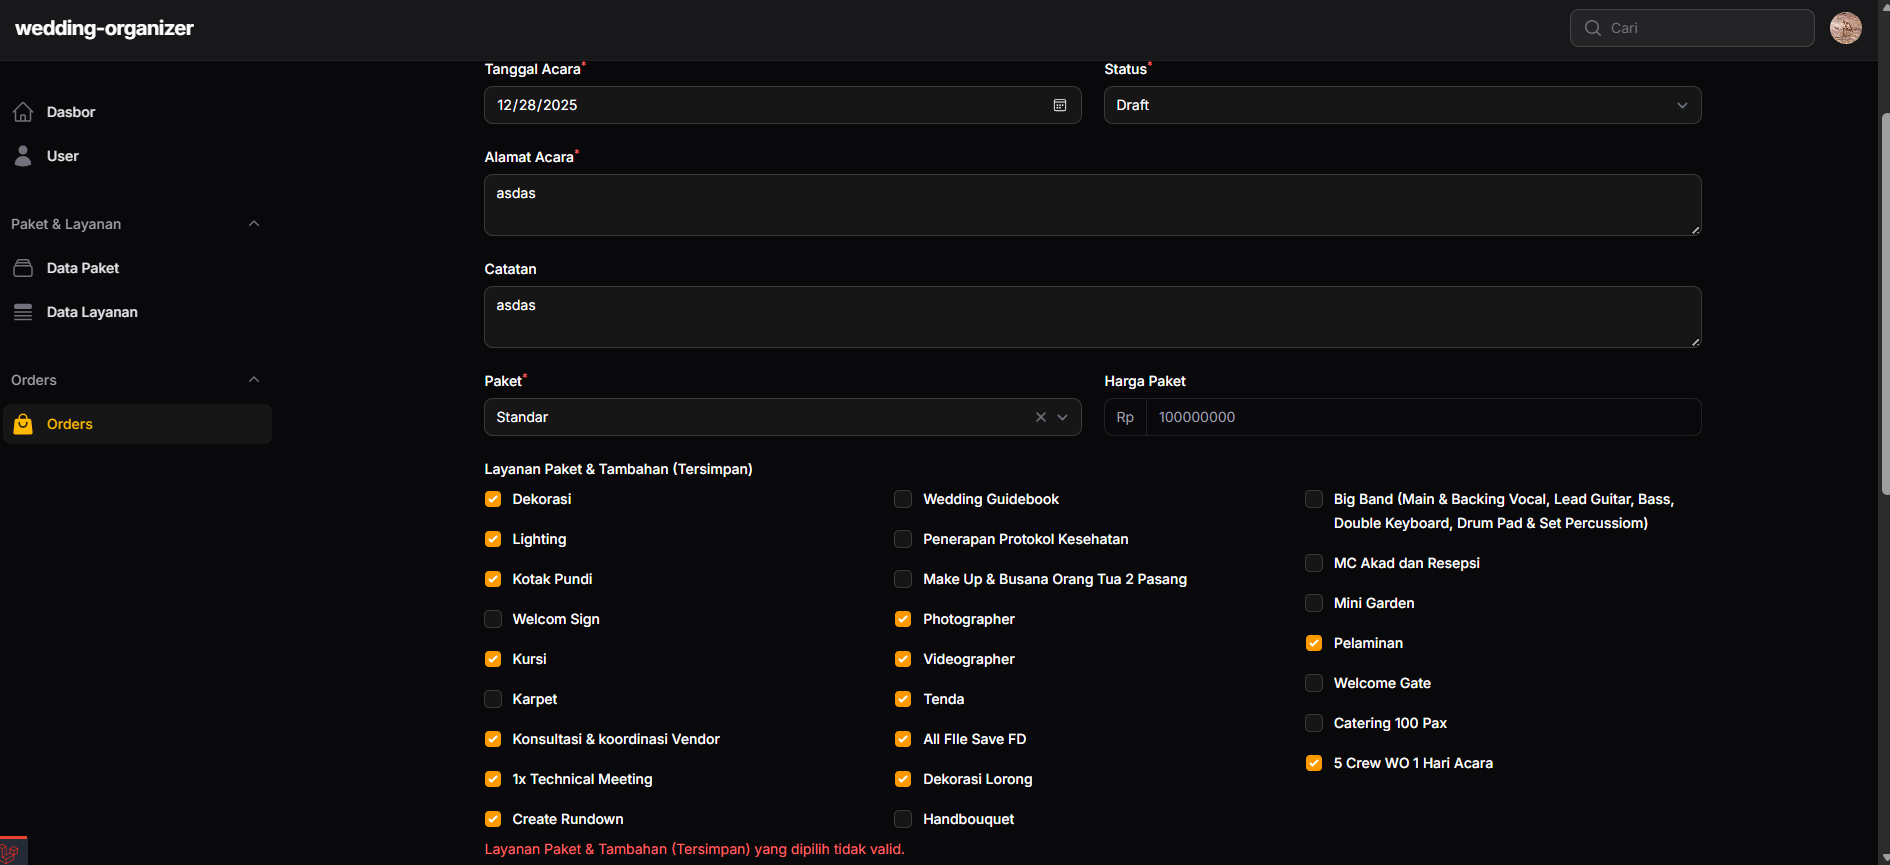1890x865 pixels.
Task: Check MC Akad dan Resepsi
Action: [1314, 563]
